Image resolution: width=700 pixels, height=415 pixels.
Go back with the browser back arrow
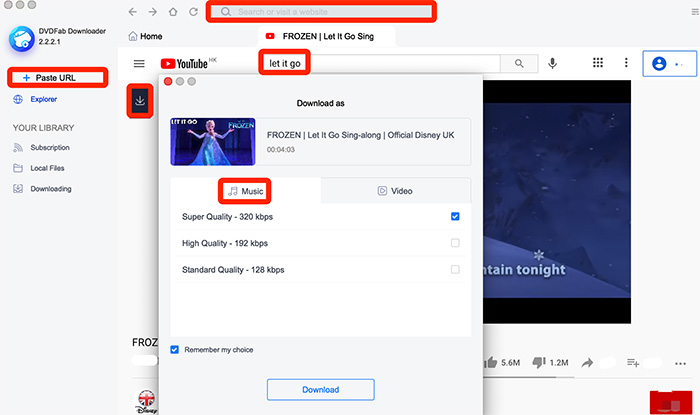coord(133,12)
